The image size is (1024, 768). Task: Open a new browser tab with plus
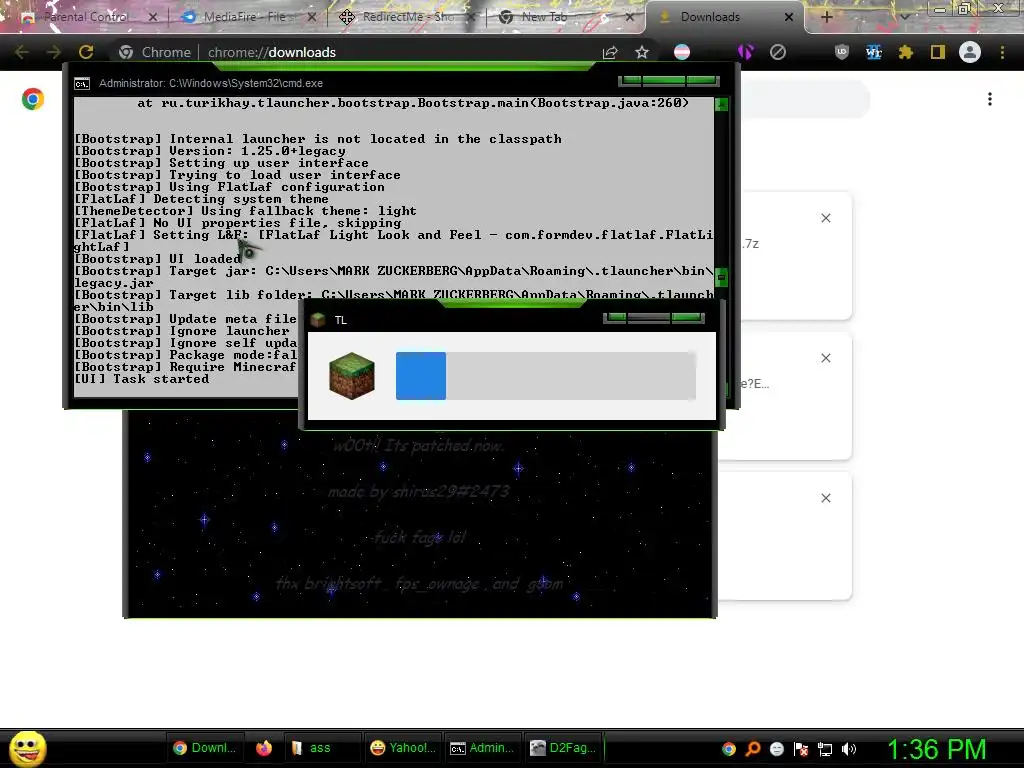826,17
